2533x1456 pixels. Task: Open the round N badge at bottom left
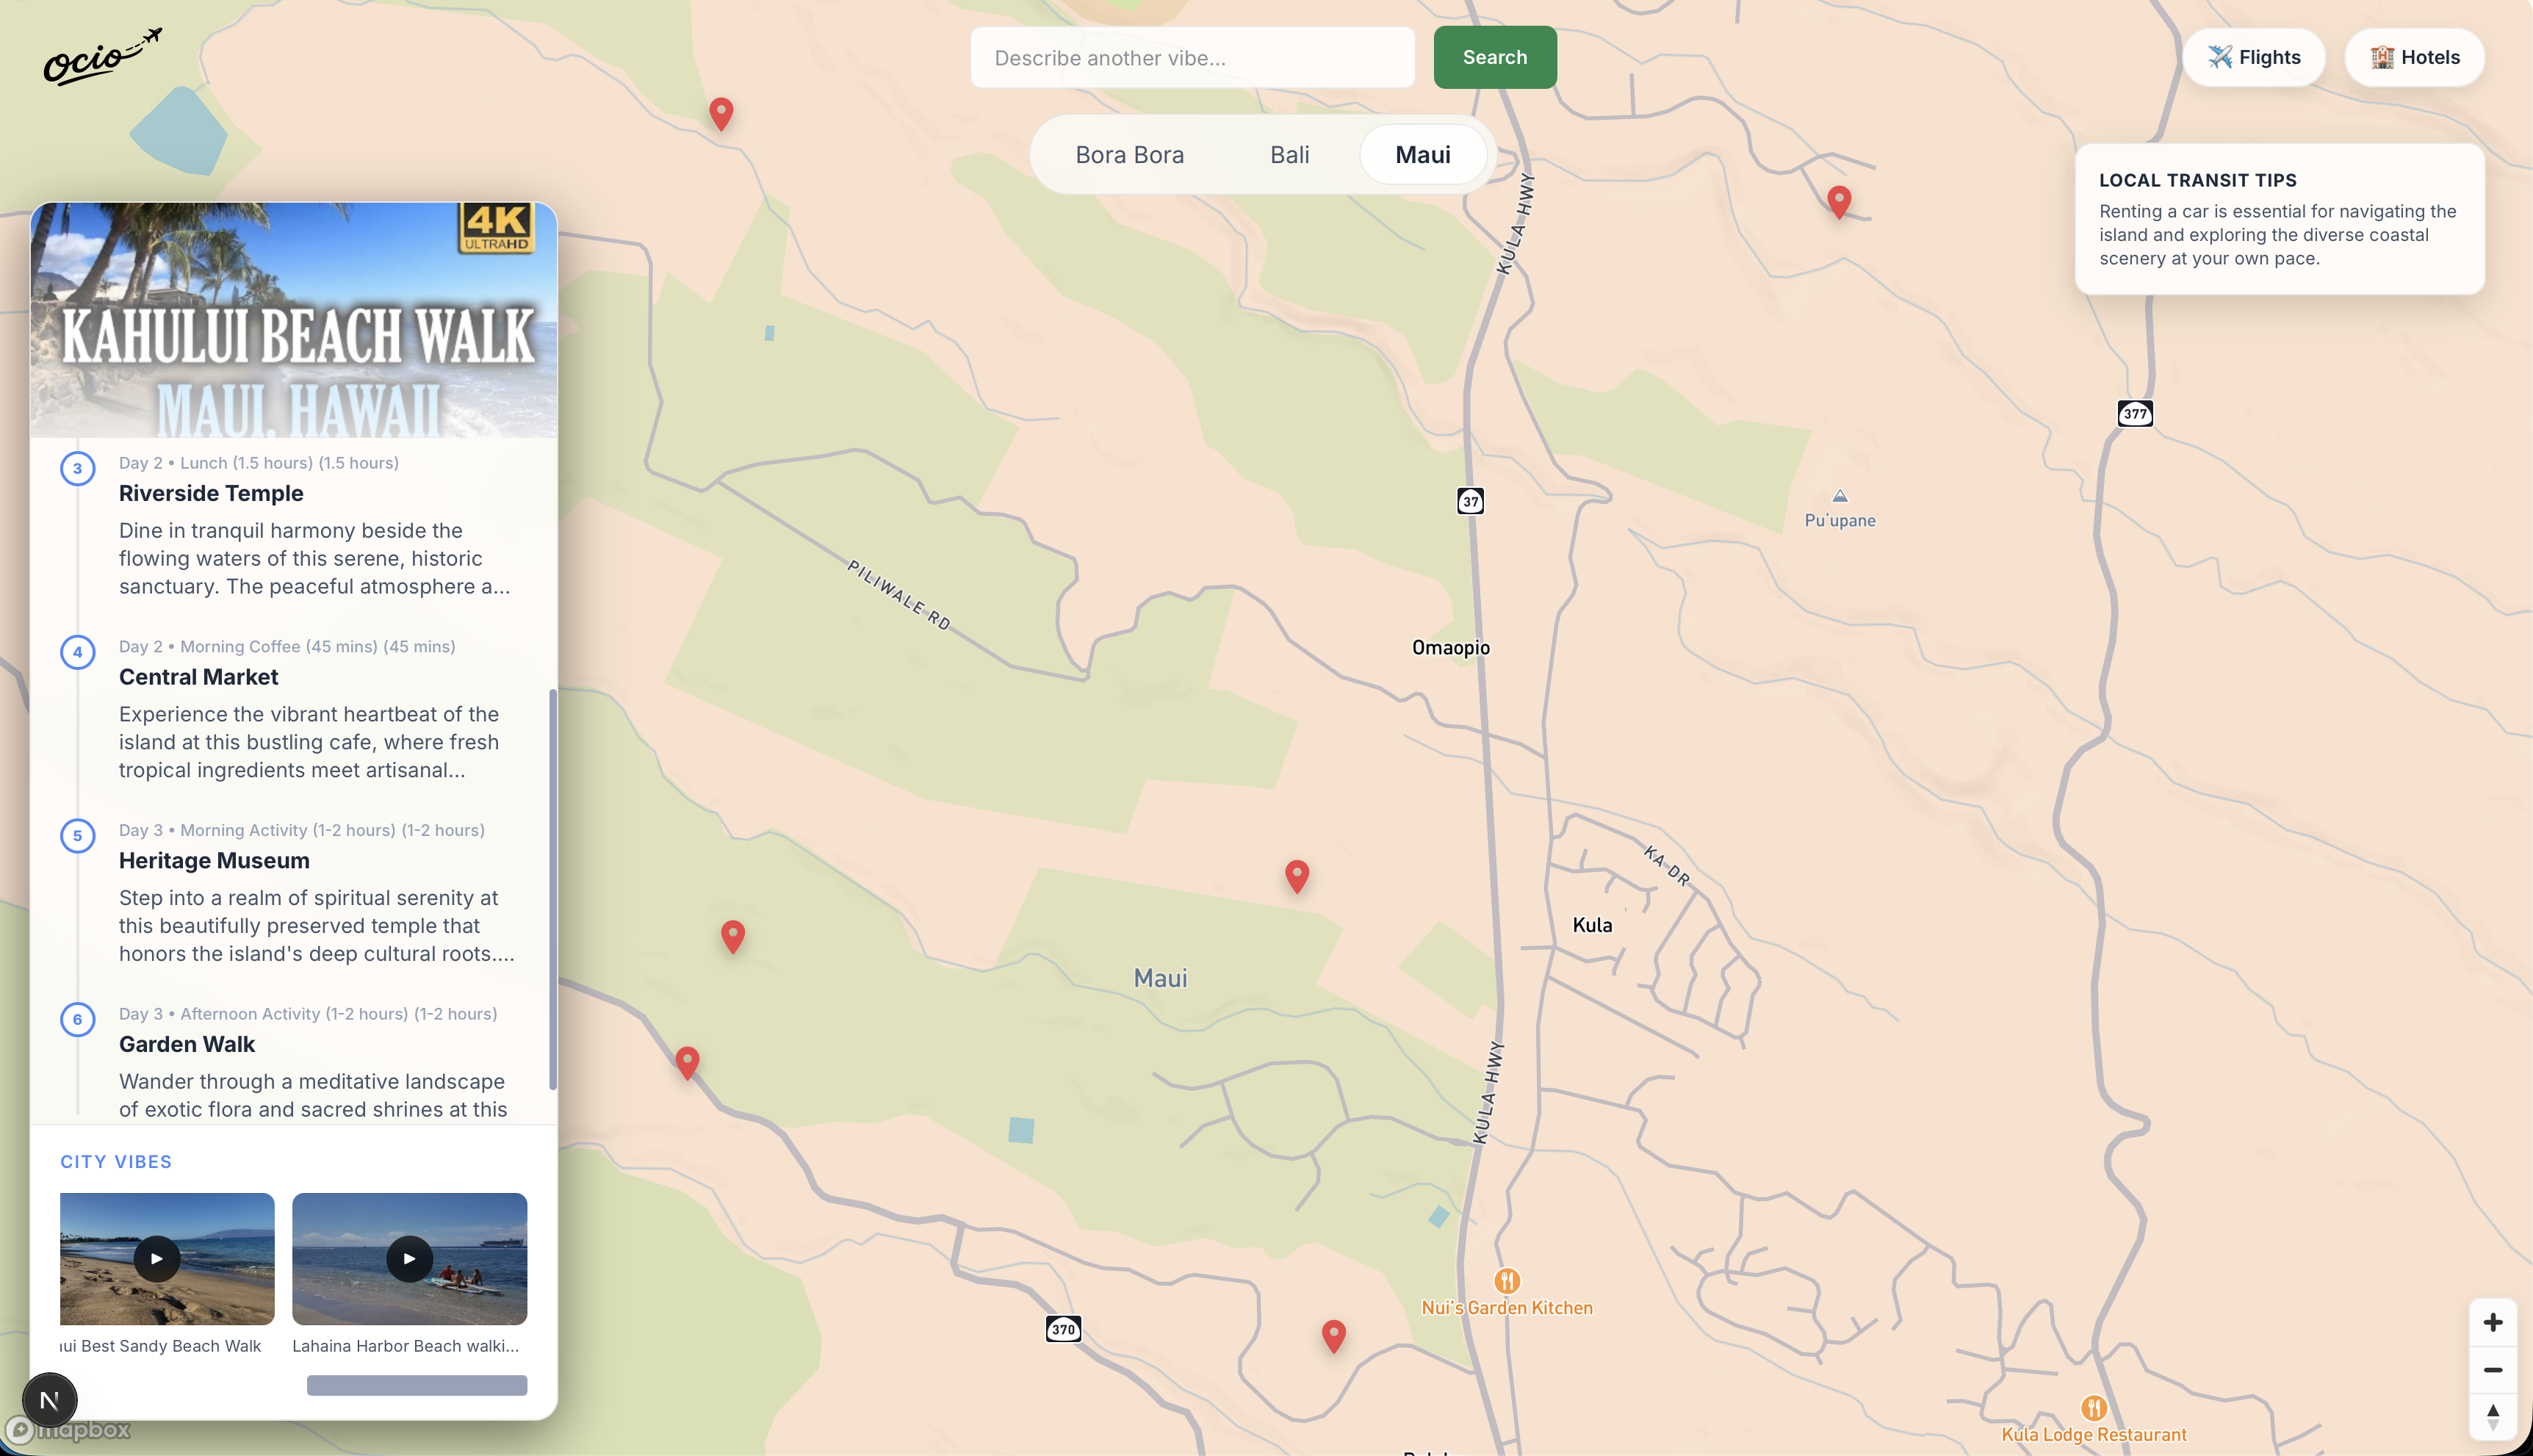click(49, 1400)
